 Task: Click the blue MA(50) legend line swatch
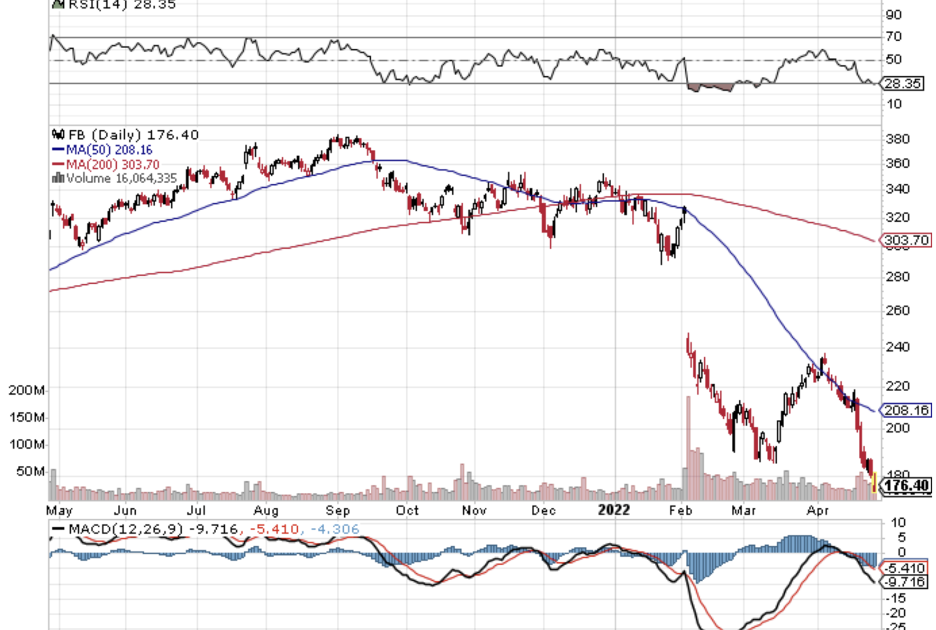[57, 150]
